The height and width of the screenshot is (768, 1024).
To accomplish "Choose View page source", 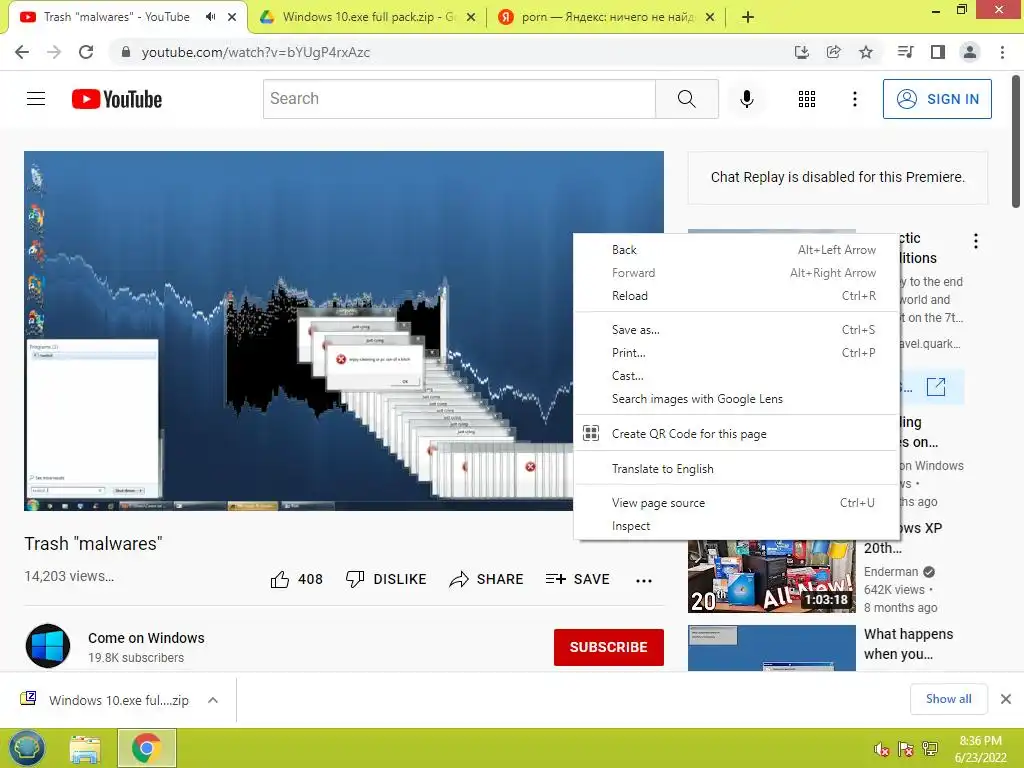I will coord(737,503).
